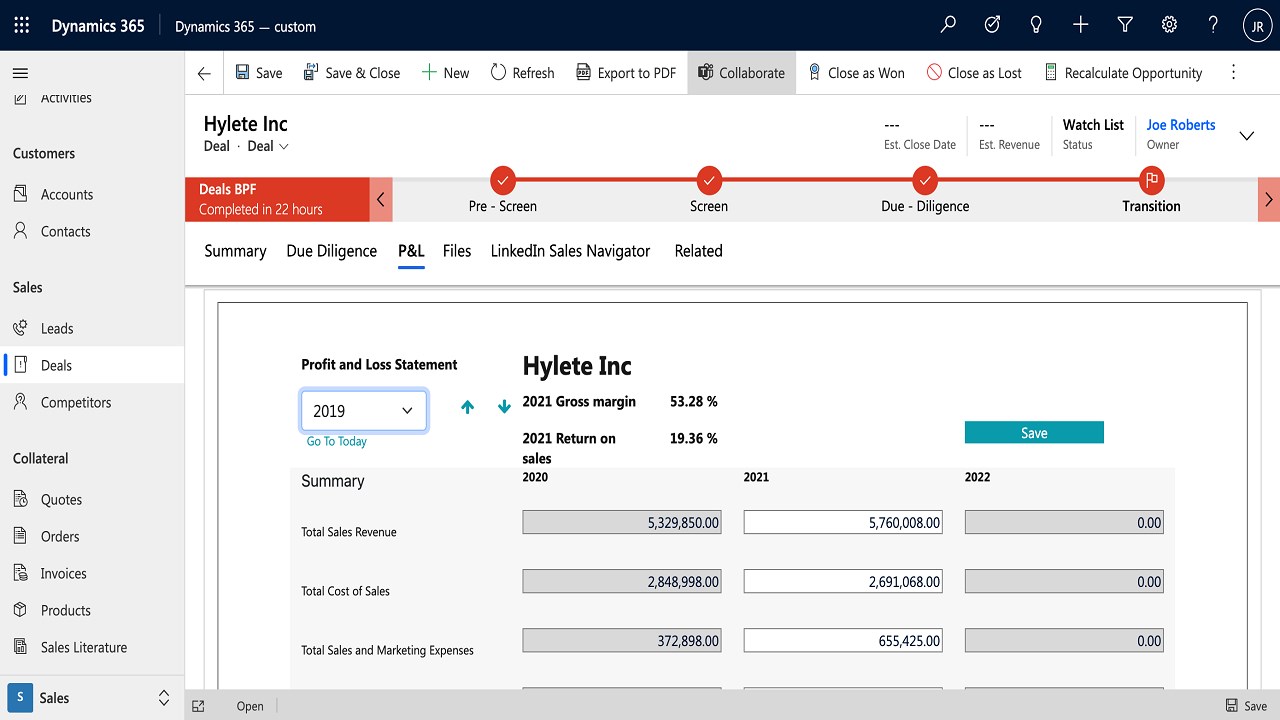Image resolution: width=1280 pixels, height=720 pixels.
Task: Open Competitors in sidebar
Action: click(x=92, y=402)
